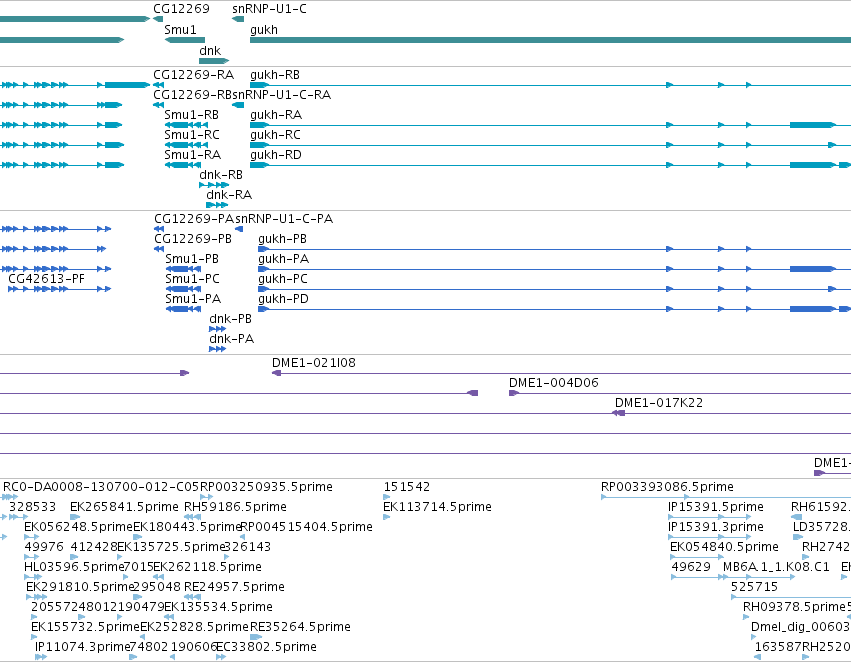The width and height of the screenshot is (851, 662).
Task: Click the DME1-017K22 clone label
Action: [x=659, y=404]
